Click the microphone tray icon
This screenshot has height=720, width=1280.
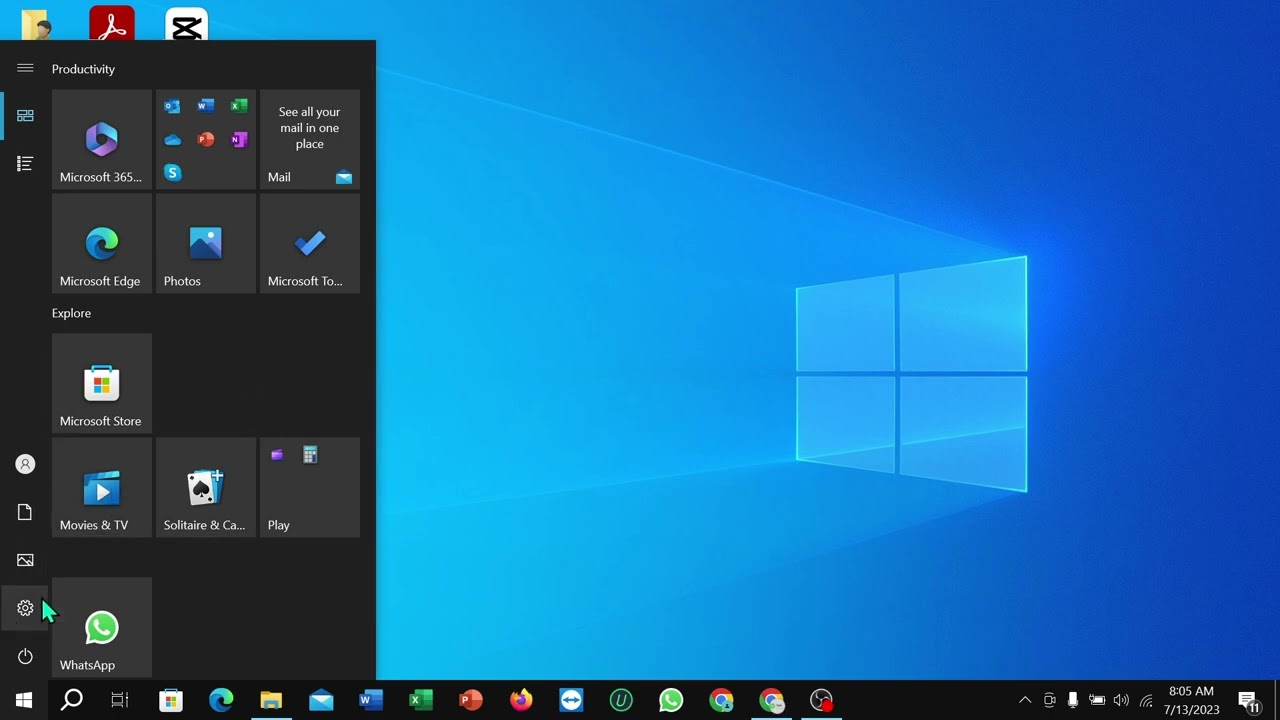coord(1073,700)
